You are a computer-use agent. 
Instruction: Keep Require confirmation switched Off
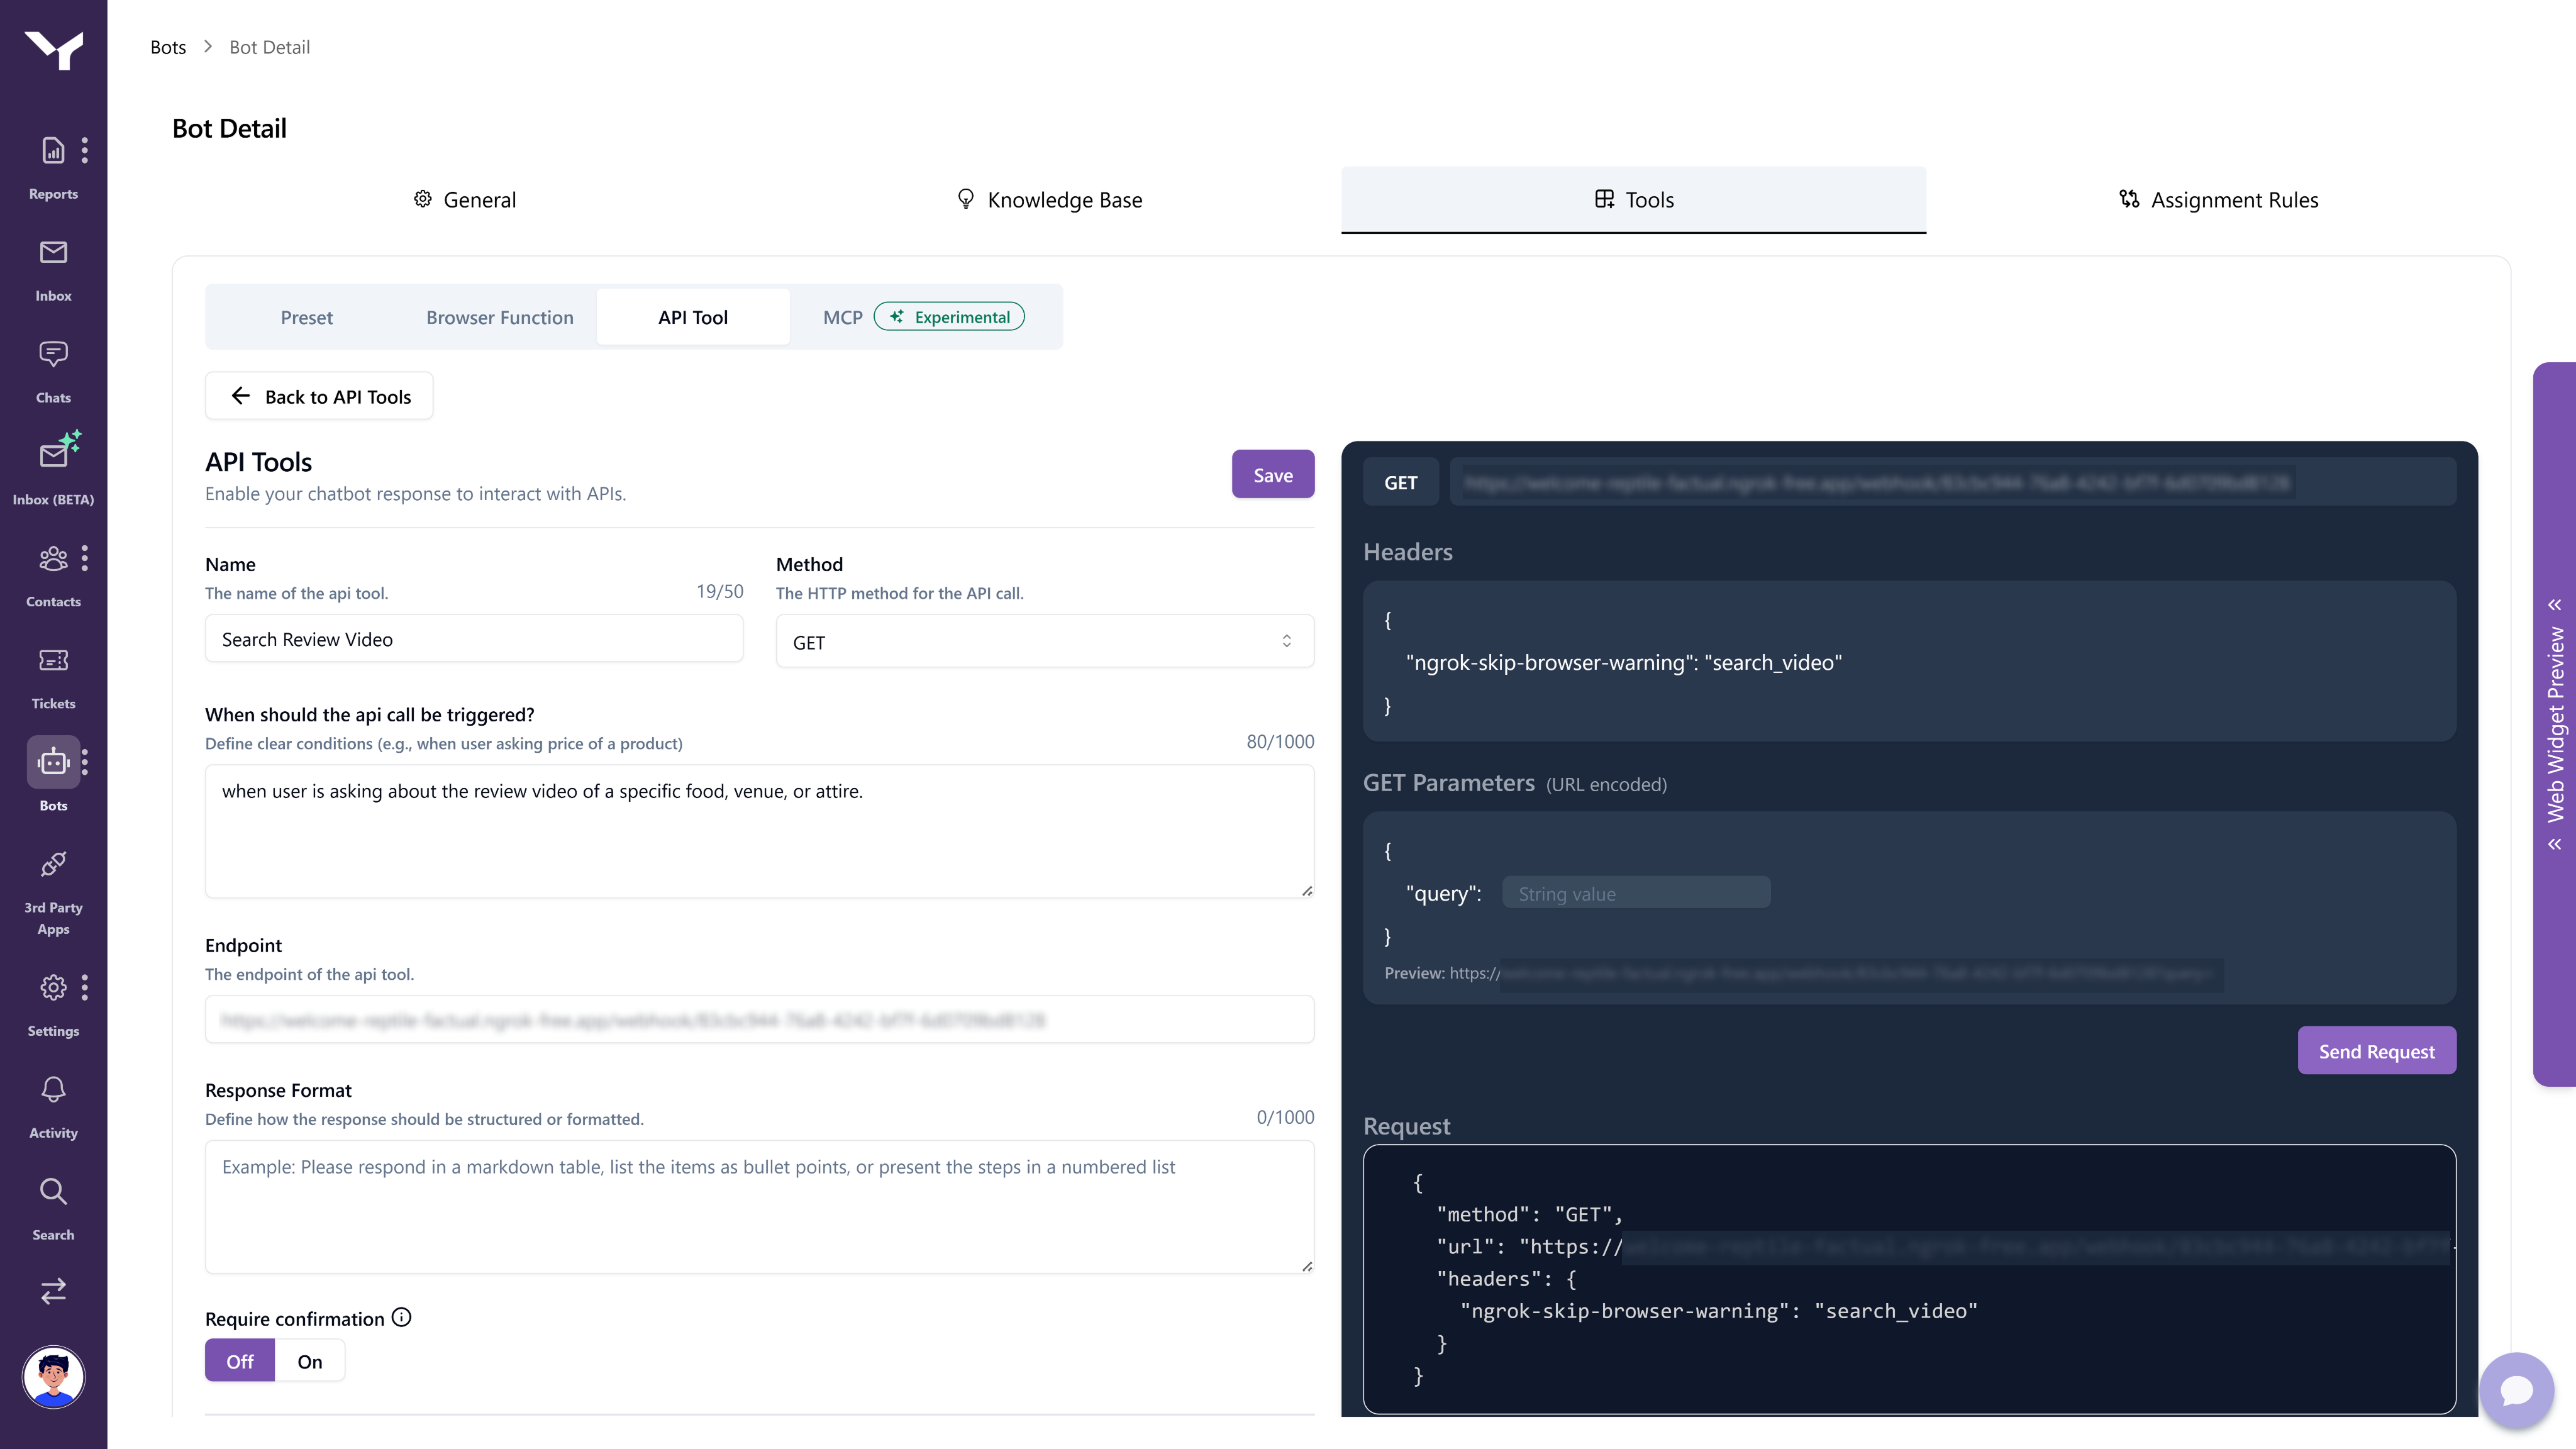[239, 1360]
